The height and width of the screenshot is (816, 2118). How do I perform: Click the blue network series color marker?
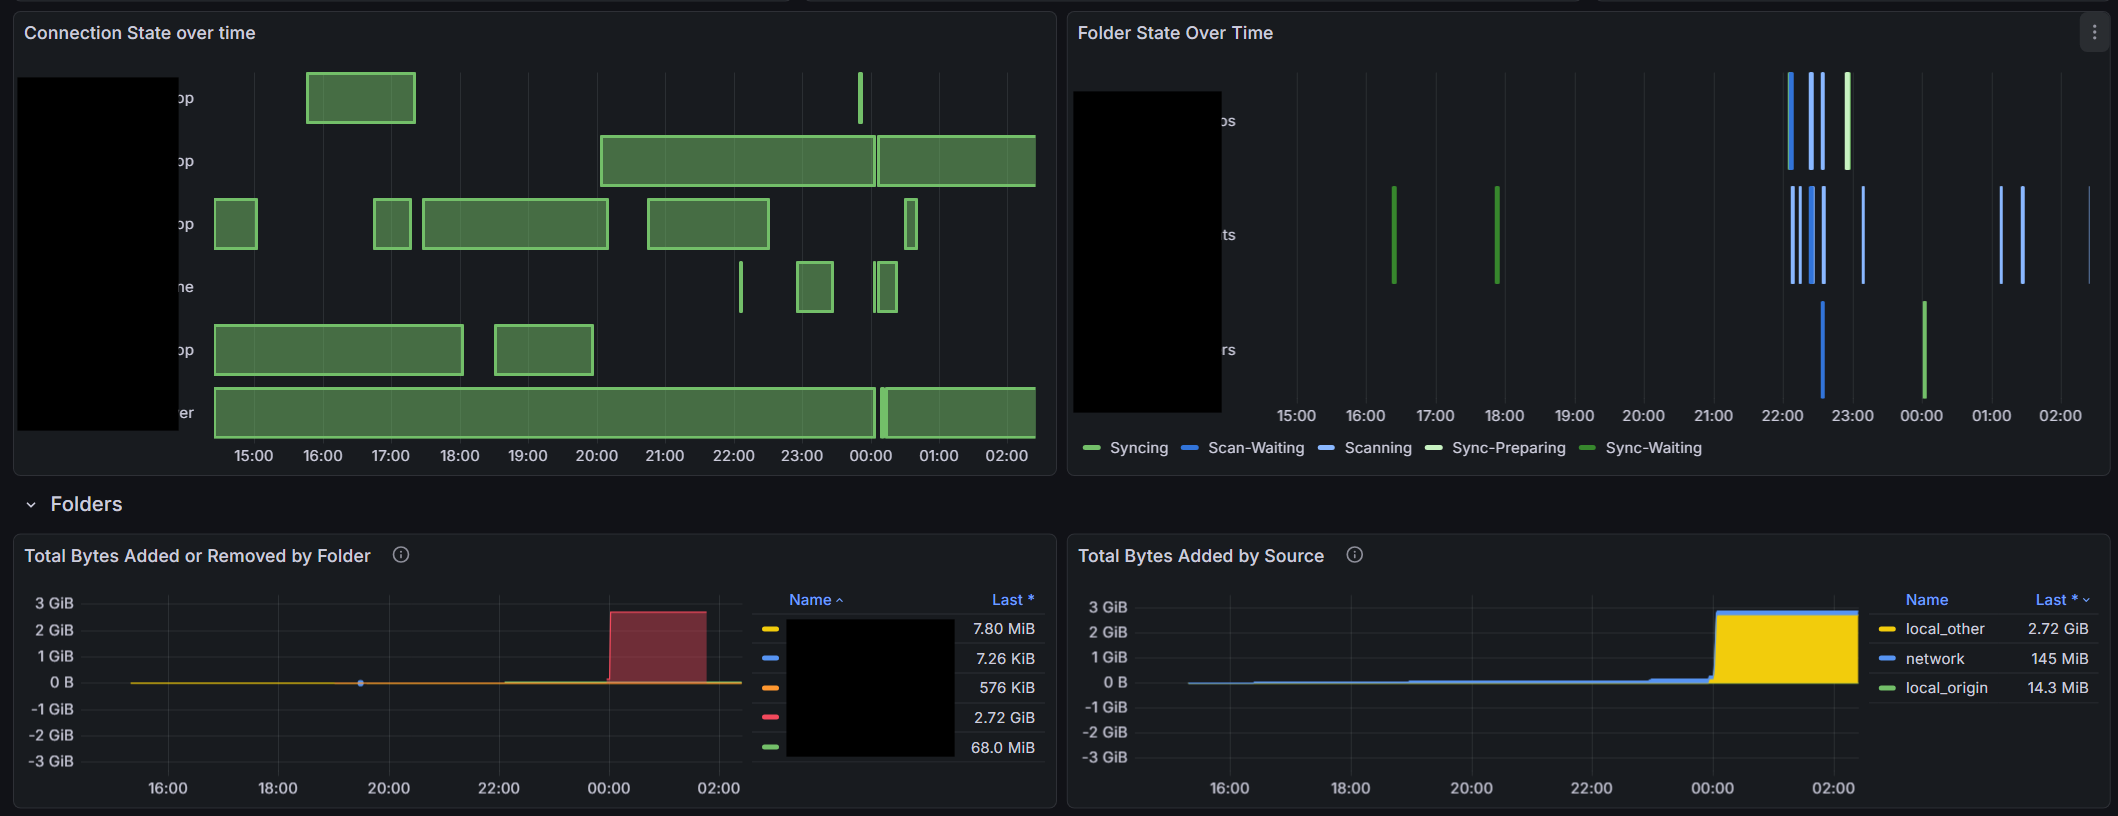click(1887, 658)
